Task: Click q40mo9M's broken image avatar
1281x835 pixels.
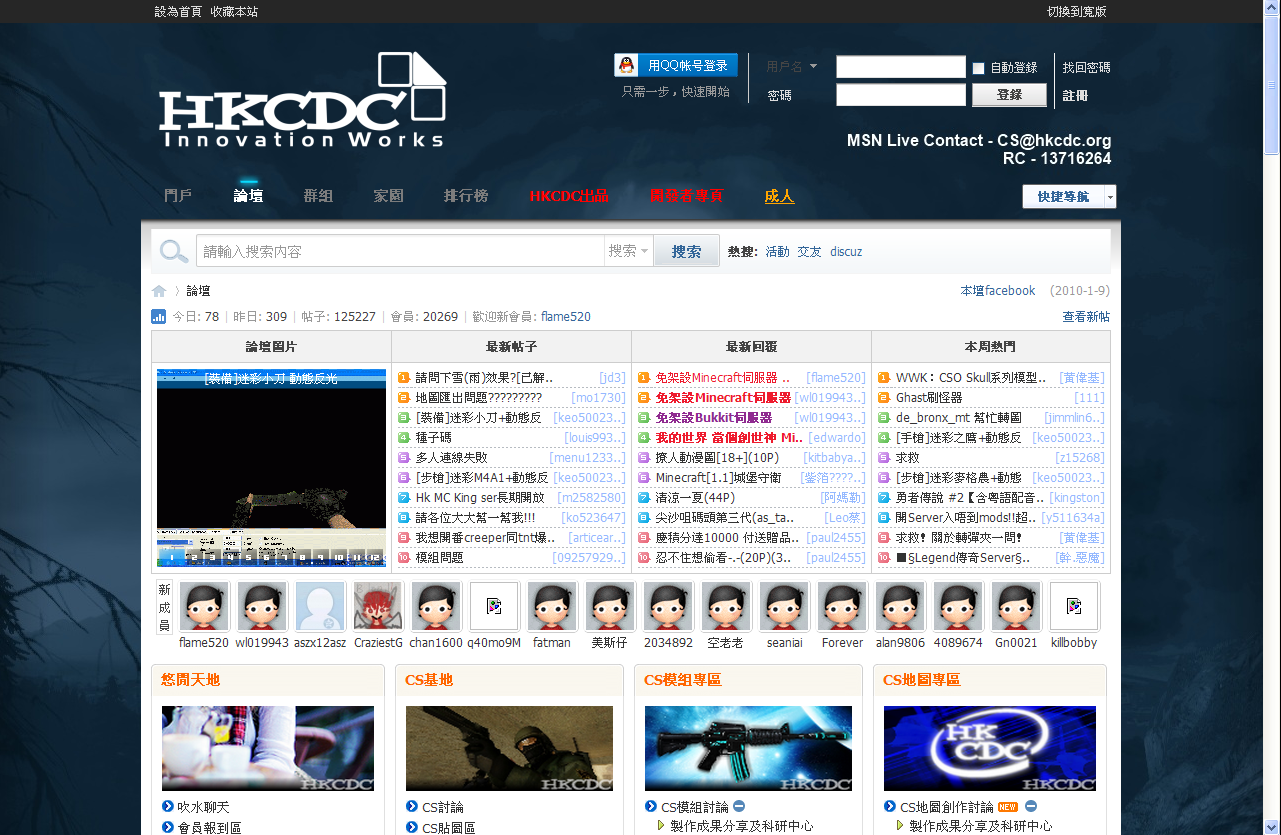Action: click(x=494, y=607)
